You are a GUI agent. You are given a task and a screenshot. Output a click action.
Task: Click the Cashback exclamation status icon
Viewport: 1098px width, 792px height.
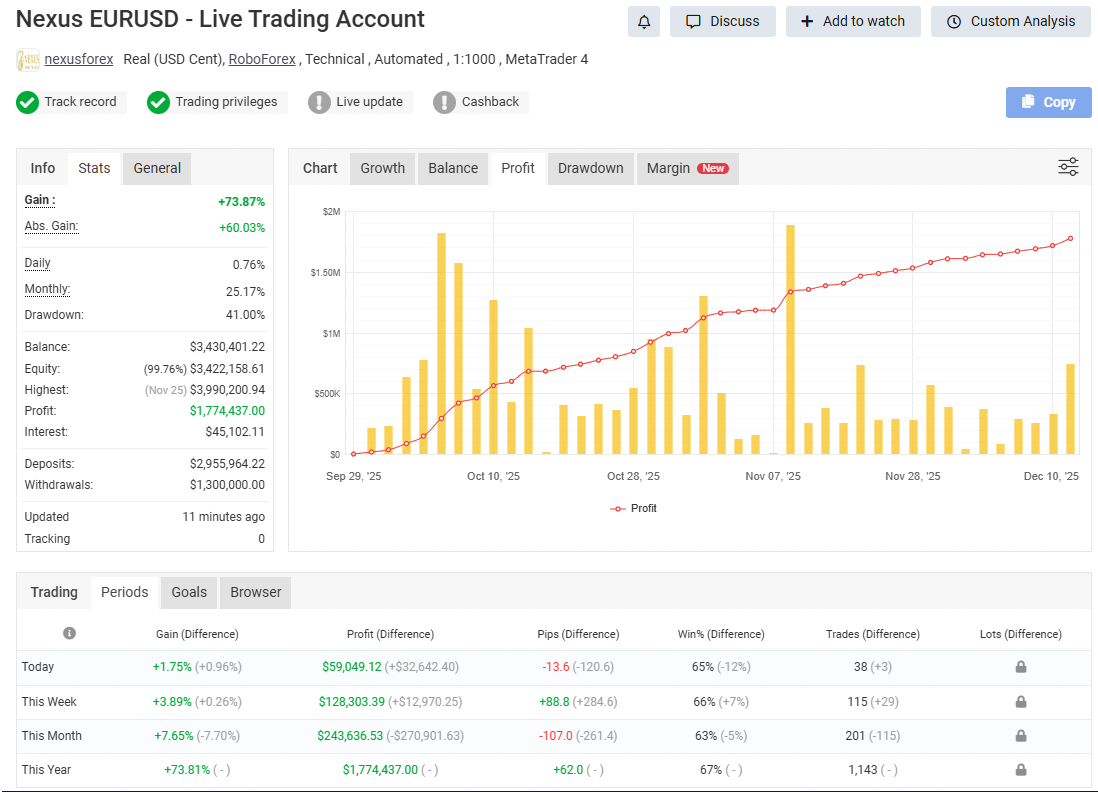tap(444, 102)
